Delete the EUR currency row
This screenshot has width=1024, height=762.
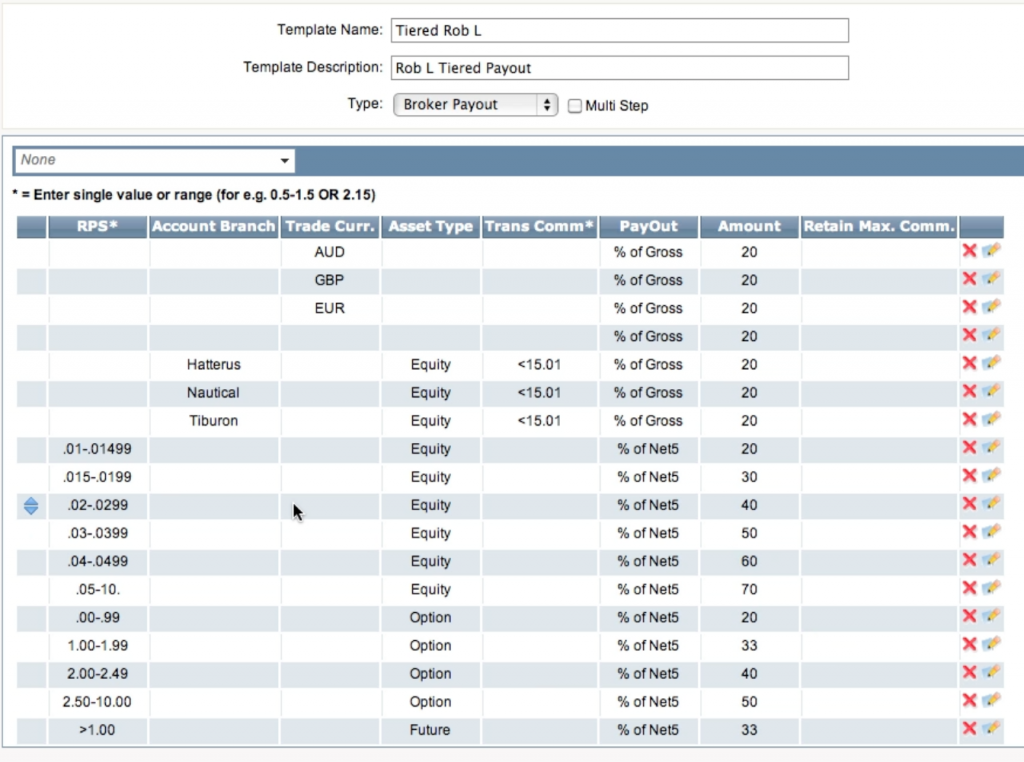(969, 308)
